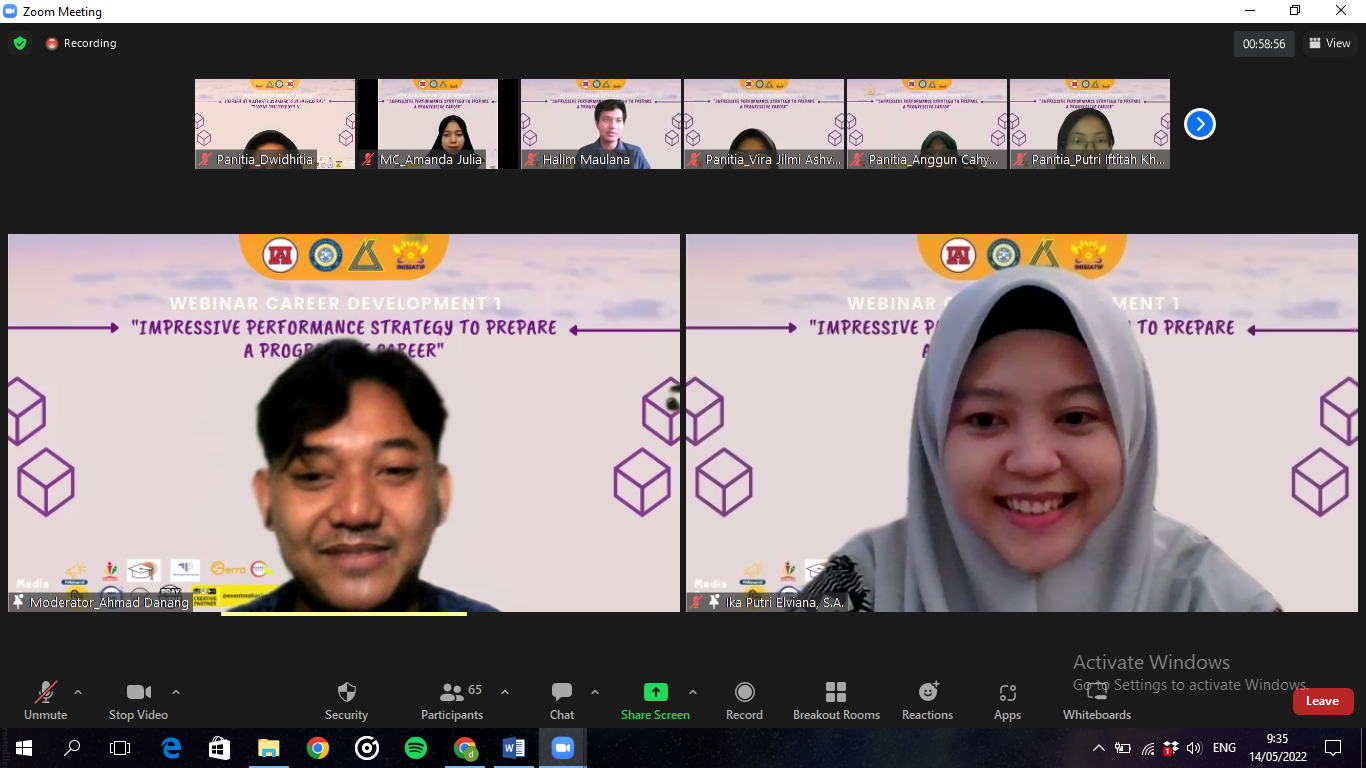The width and height of the screenshot is (1366, 768).
Task: Open the Reactions menu
Action: tap(927, 700)
